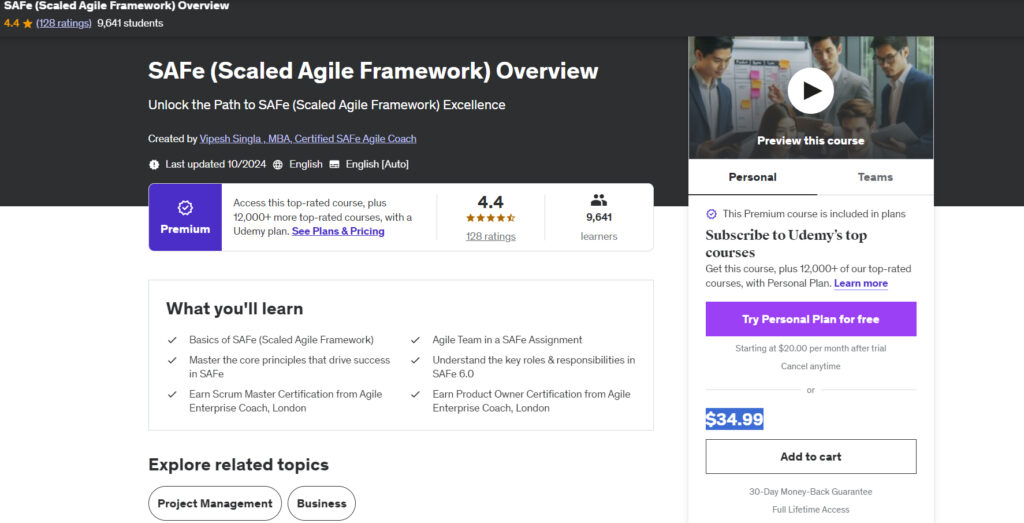Click the globe language icon
Screen dimensions: 1024x523
(278, 164)
